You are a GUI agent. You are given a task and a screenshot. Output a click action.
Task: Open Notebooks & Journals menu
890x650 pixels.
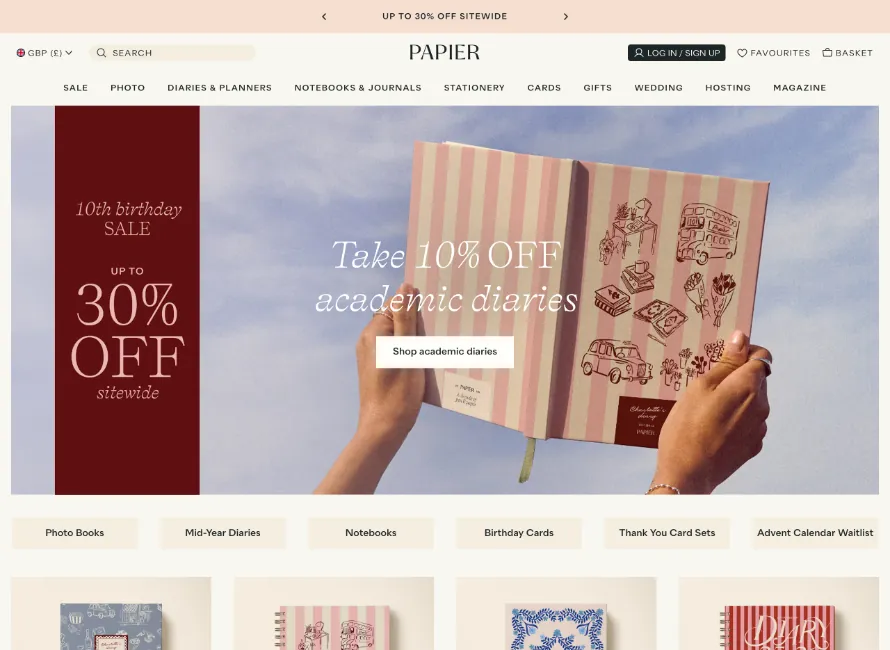[x=358, y=88]
